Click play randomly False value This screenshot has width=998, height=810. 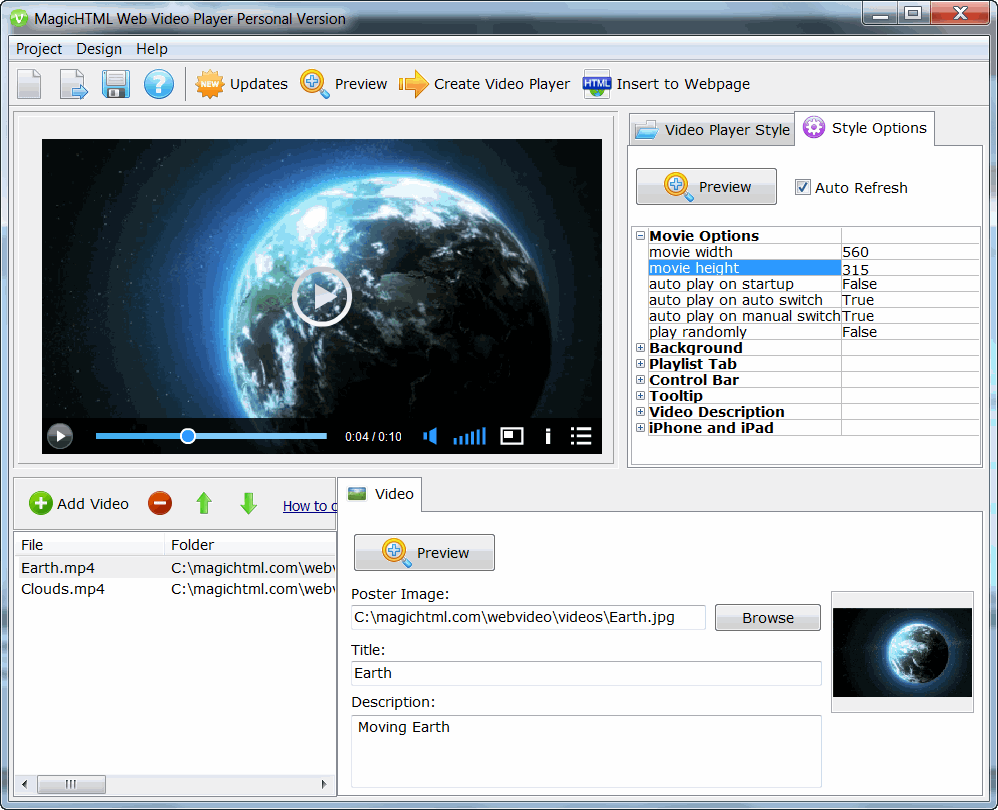910,332
